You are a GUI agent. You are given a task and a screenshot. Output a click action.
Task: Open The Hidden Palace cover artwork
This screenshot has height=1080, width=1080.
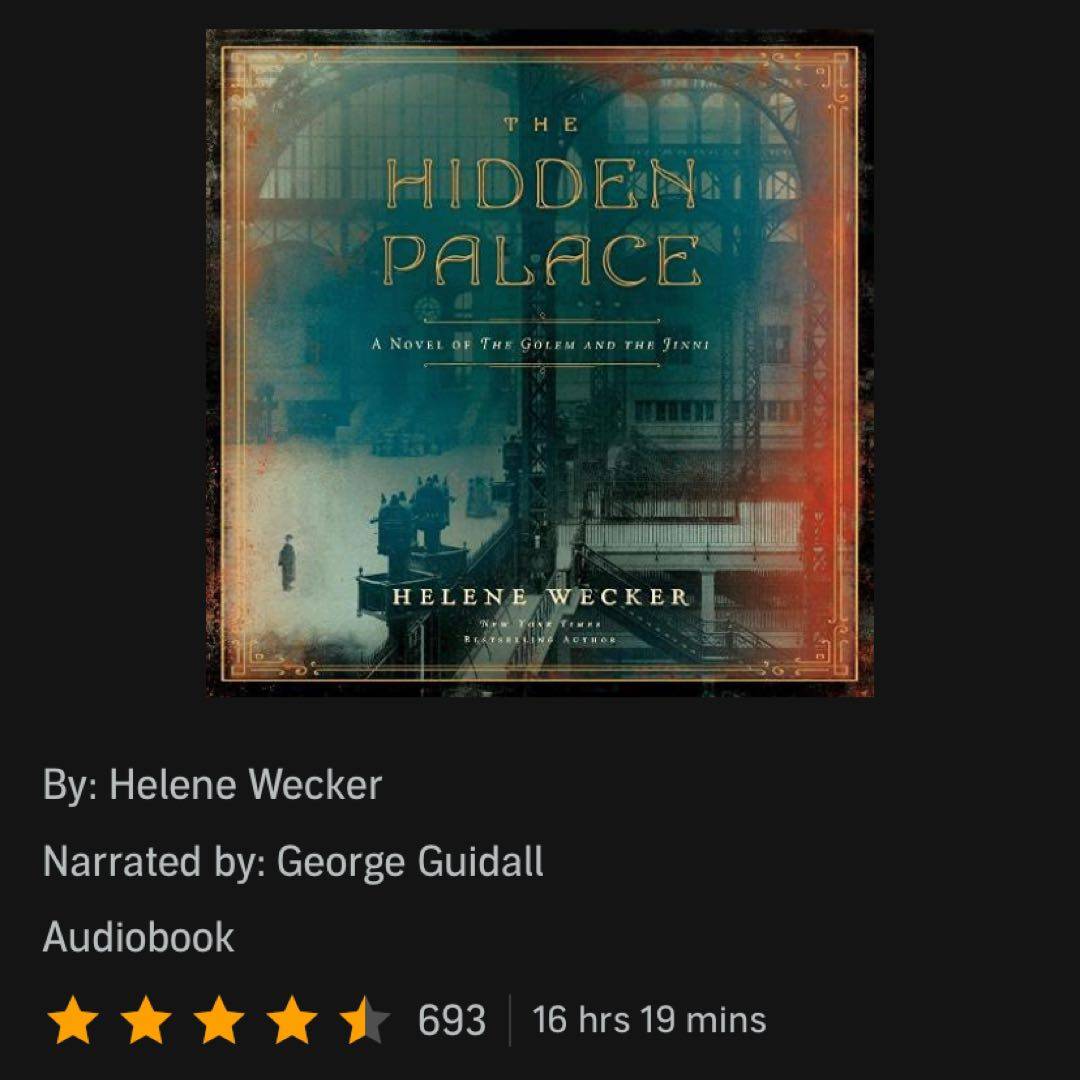[x=540, y=363]
